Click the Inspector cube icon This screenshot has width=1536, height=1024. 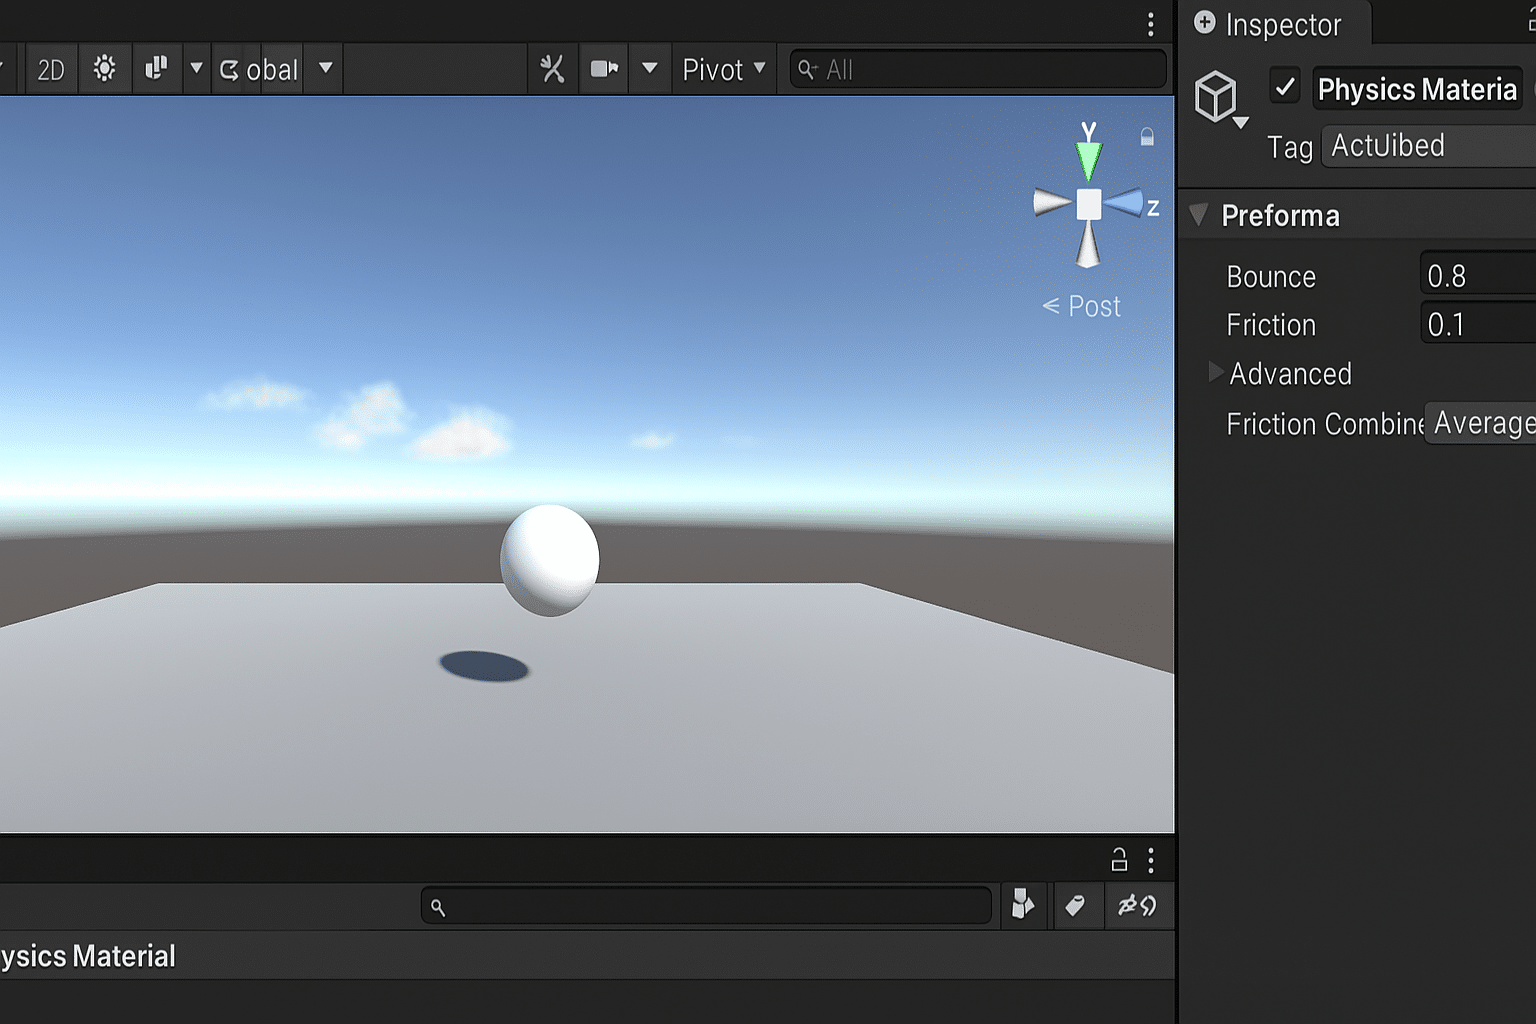pos(1218,95)
